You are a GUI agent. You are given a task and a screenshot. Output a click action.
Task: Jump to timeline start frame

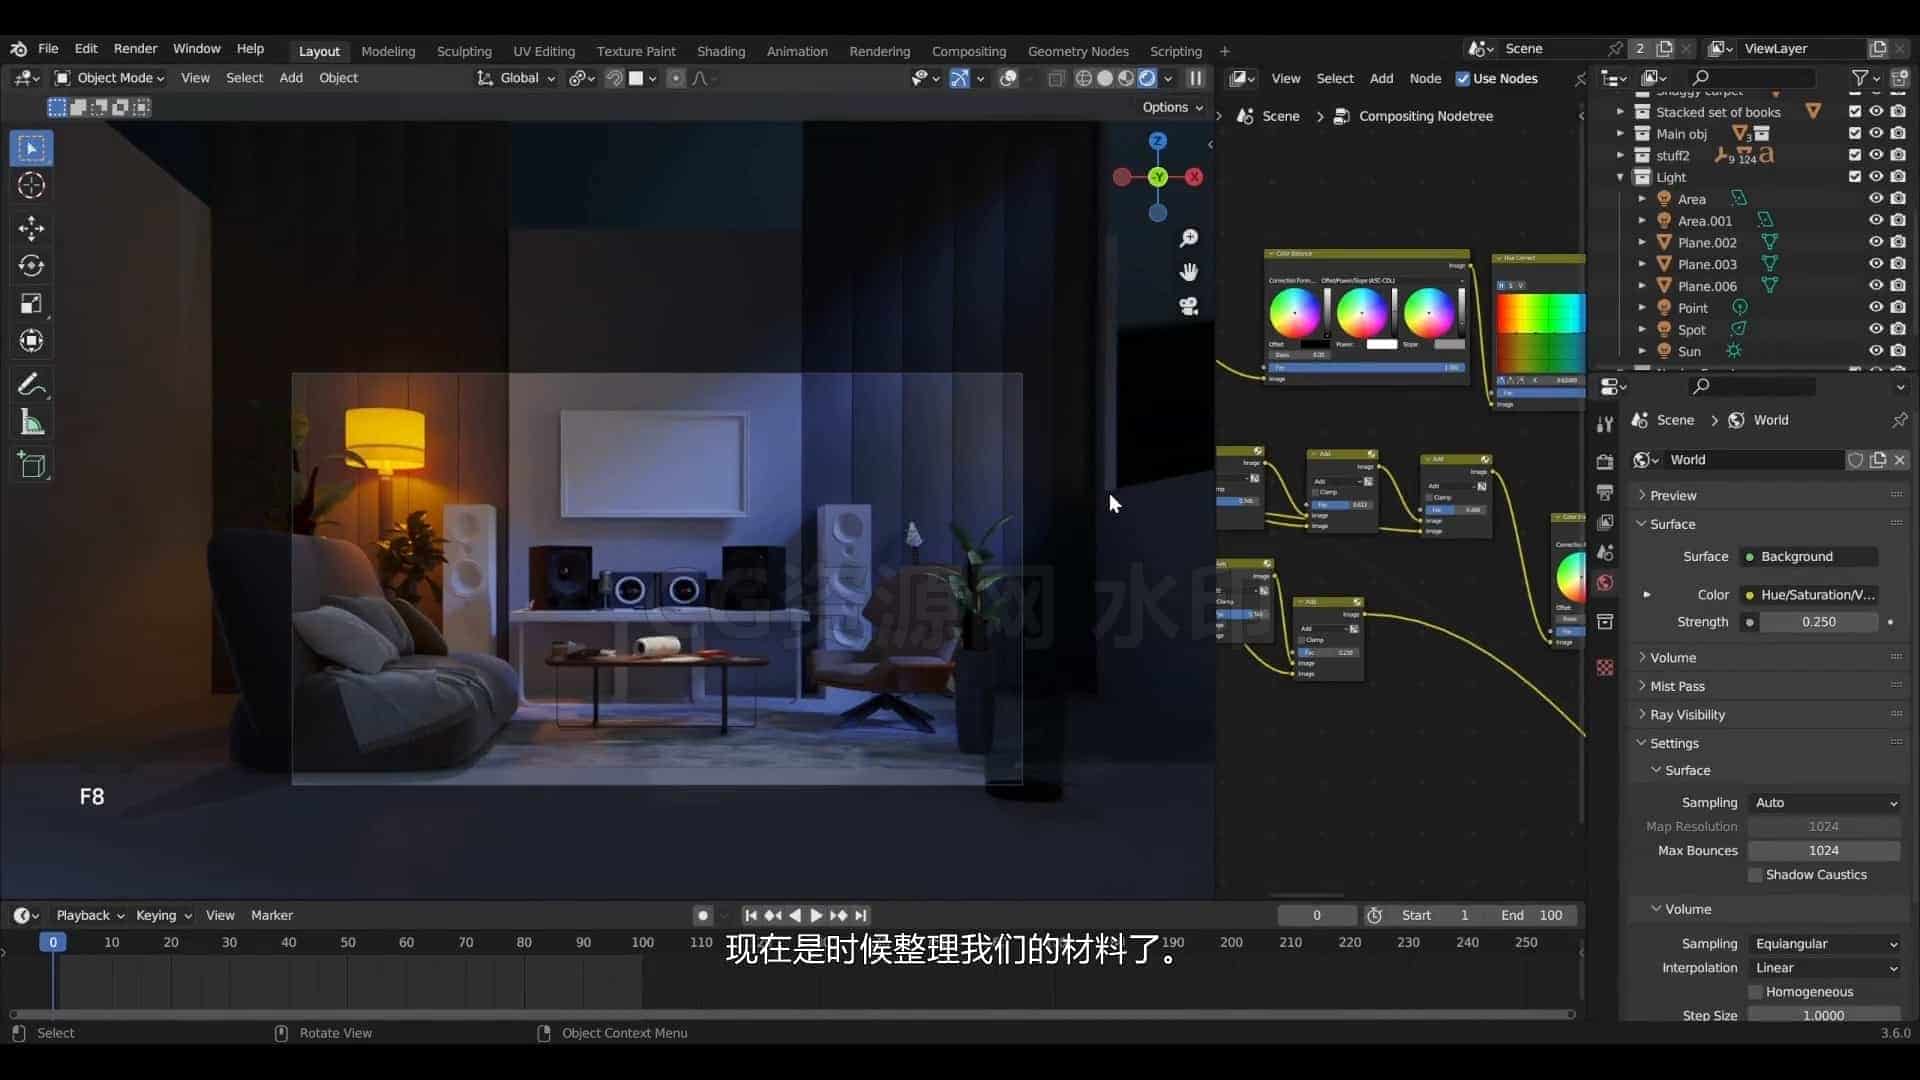tap(751, 916)
